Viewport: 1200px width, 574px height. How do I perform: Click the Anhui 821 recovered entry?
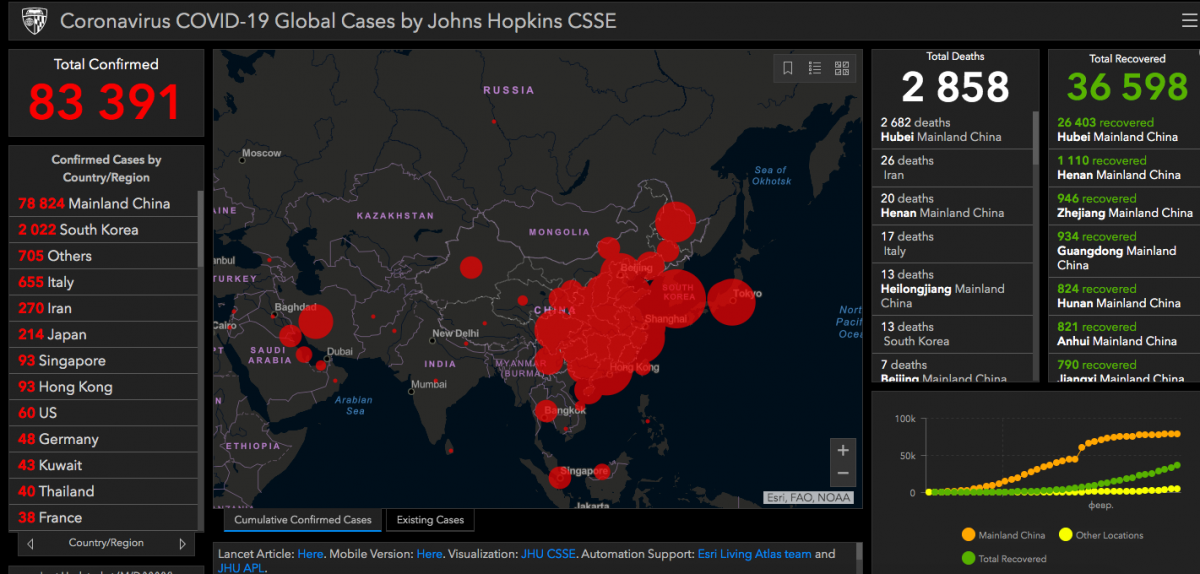pos(1124,334)
